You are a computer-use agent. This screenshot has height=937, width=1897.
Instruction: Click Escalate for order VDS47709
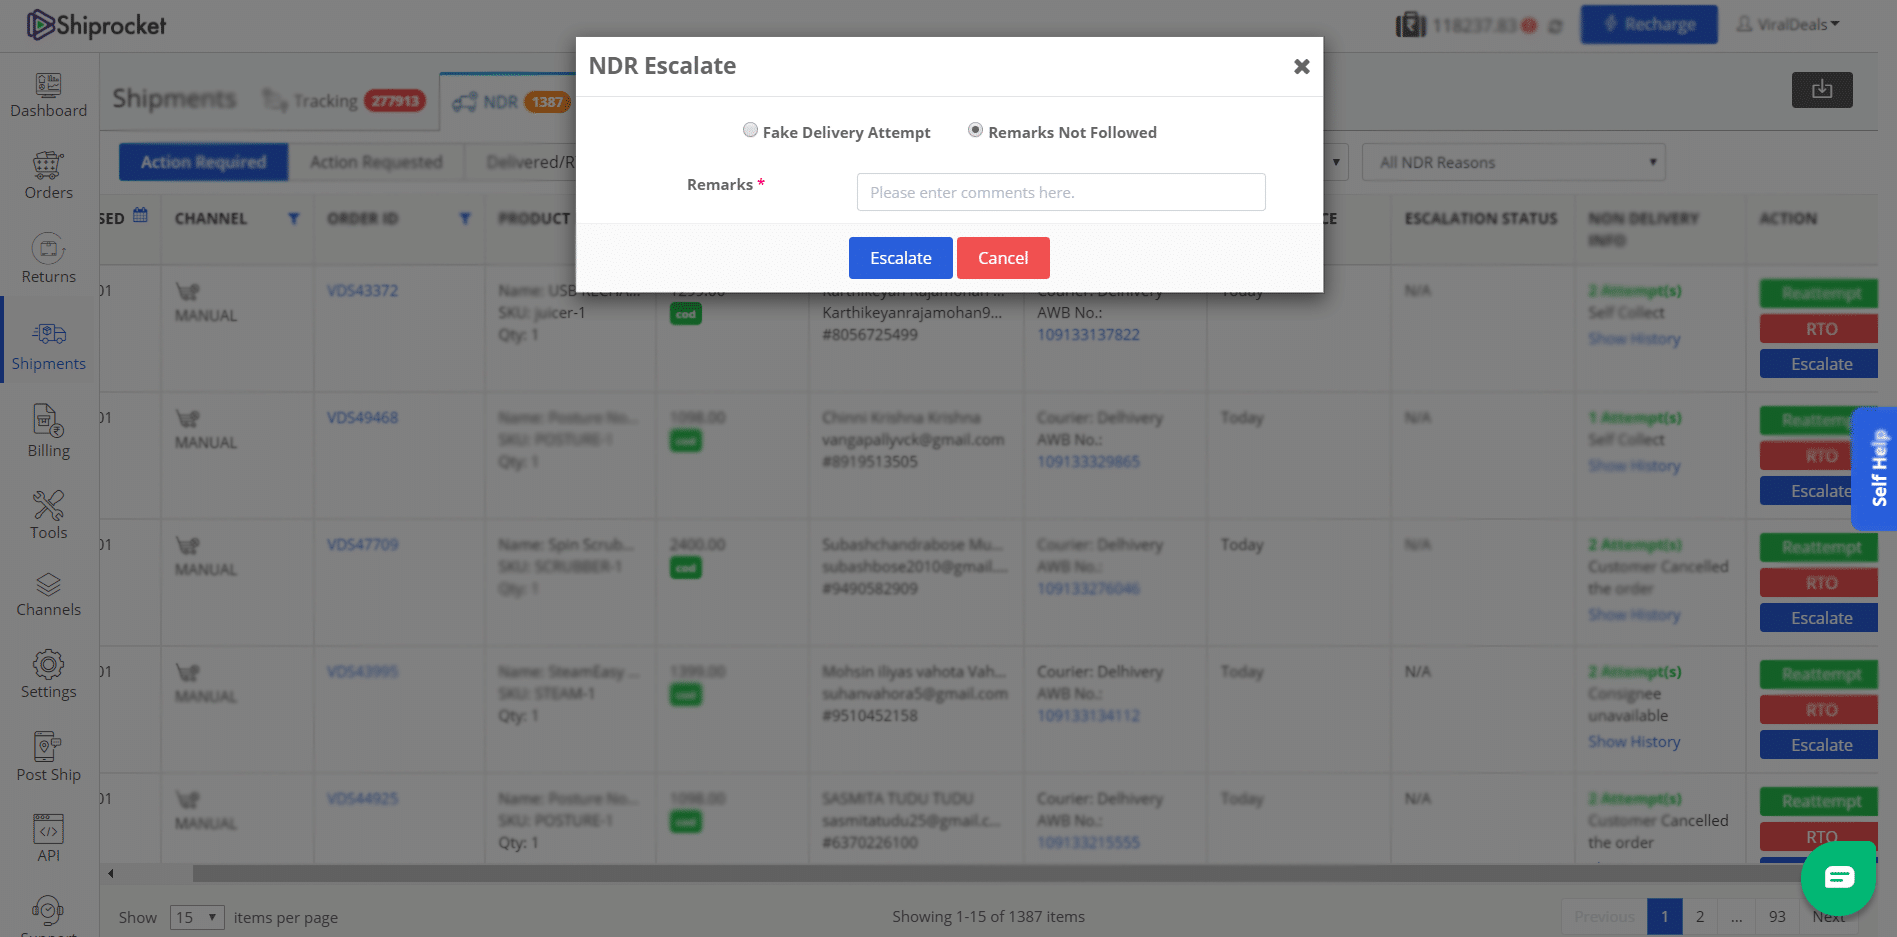coord(1819,618)
